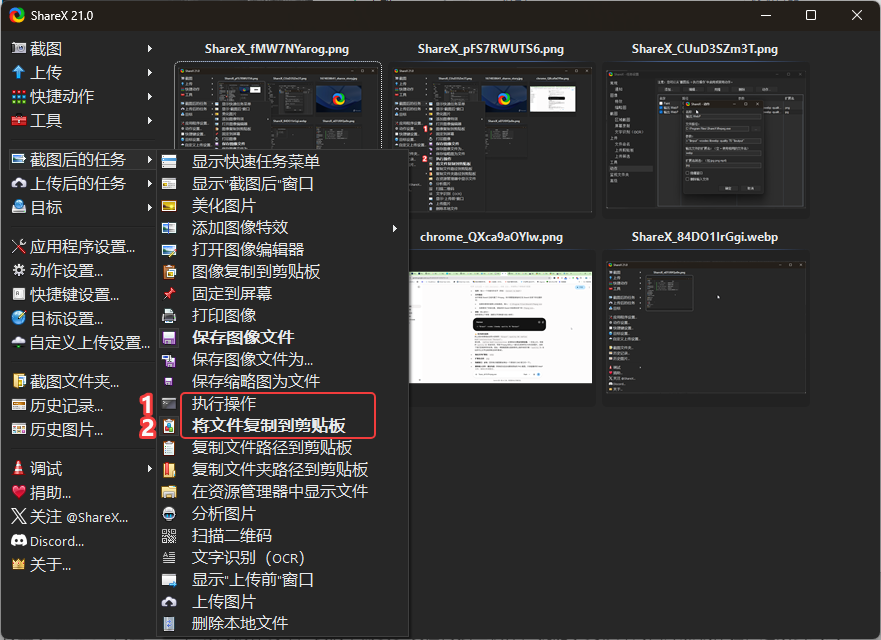This screenshot has width=881, height=640.
Task: Click the OCR text icon for 文字识别
Action: pos(169,557)
